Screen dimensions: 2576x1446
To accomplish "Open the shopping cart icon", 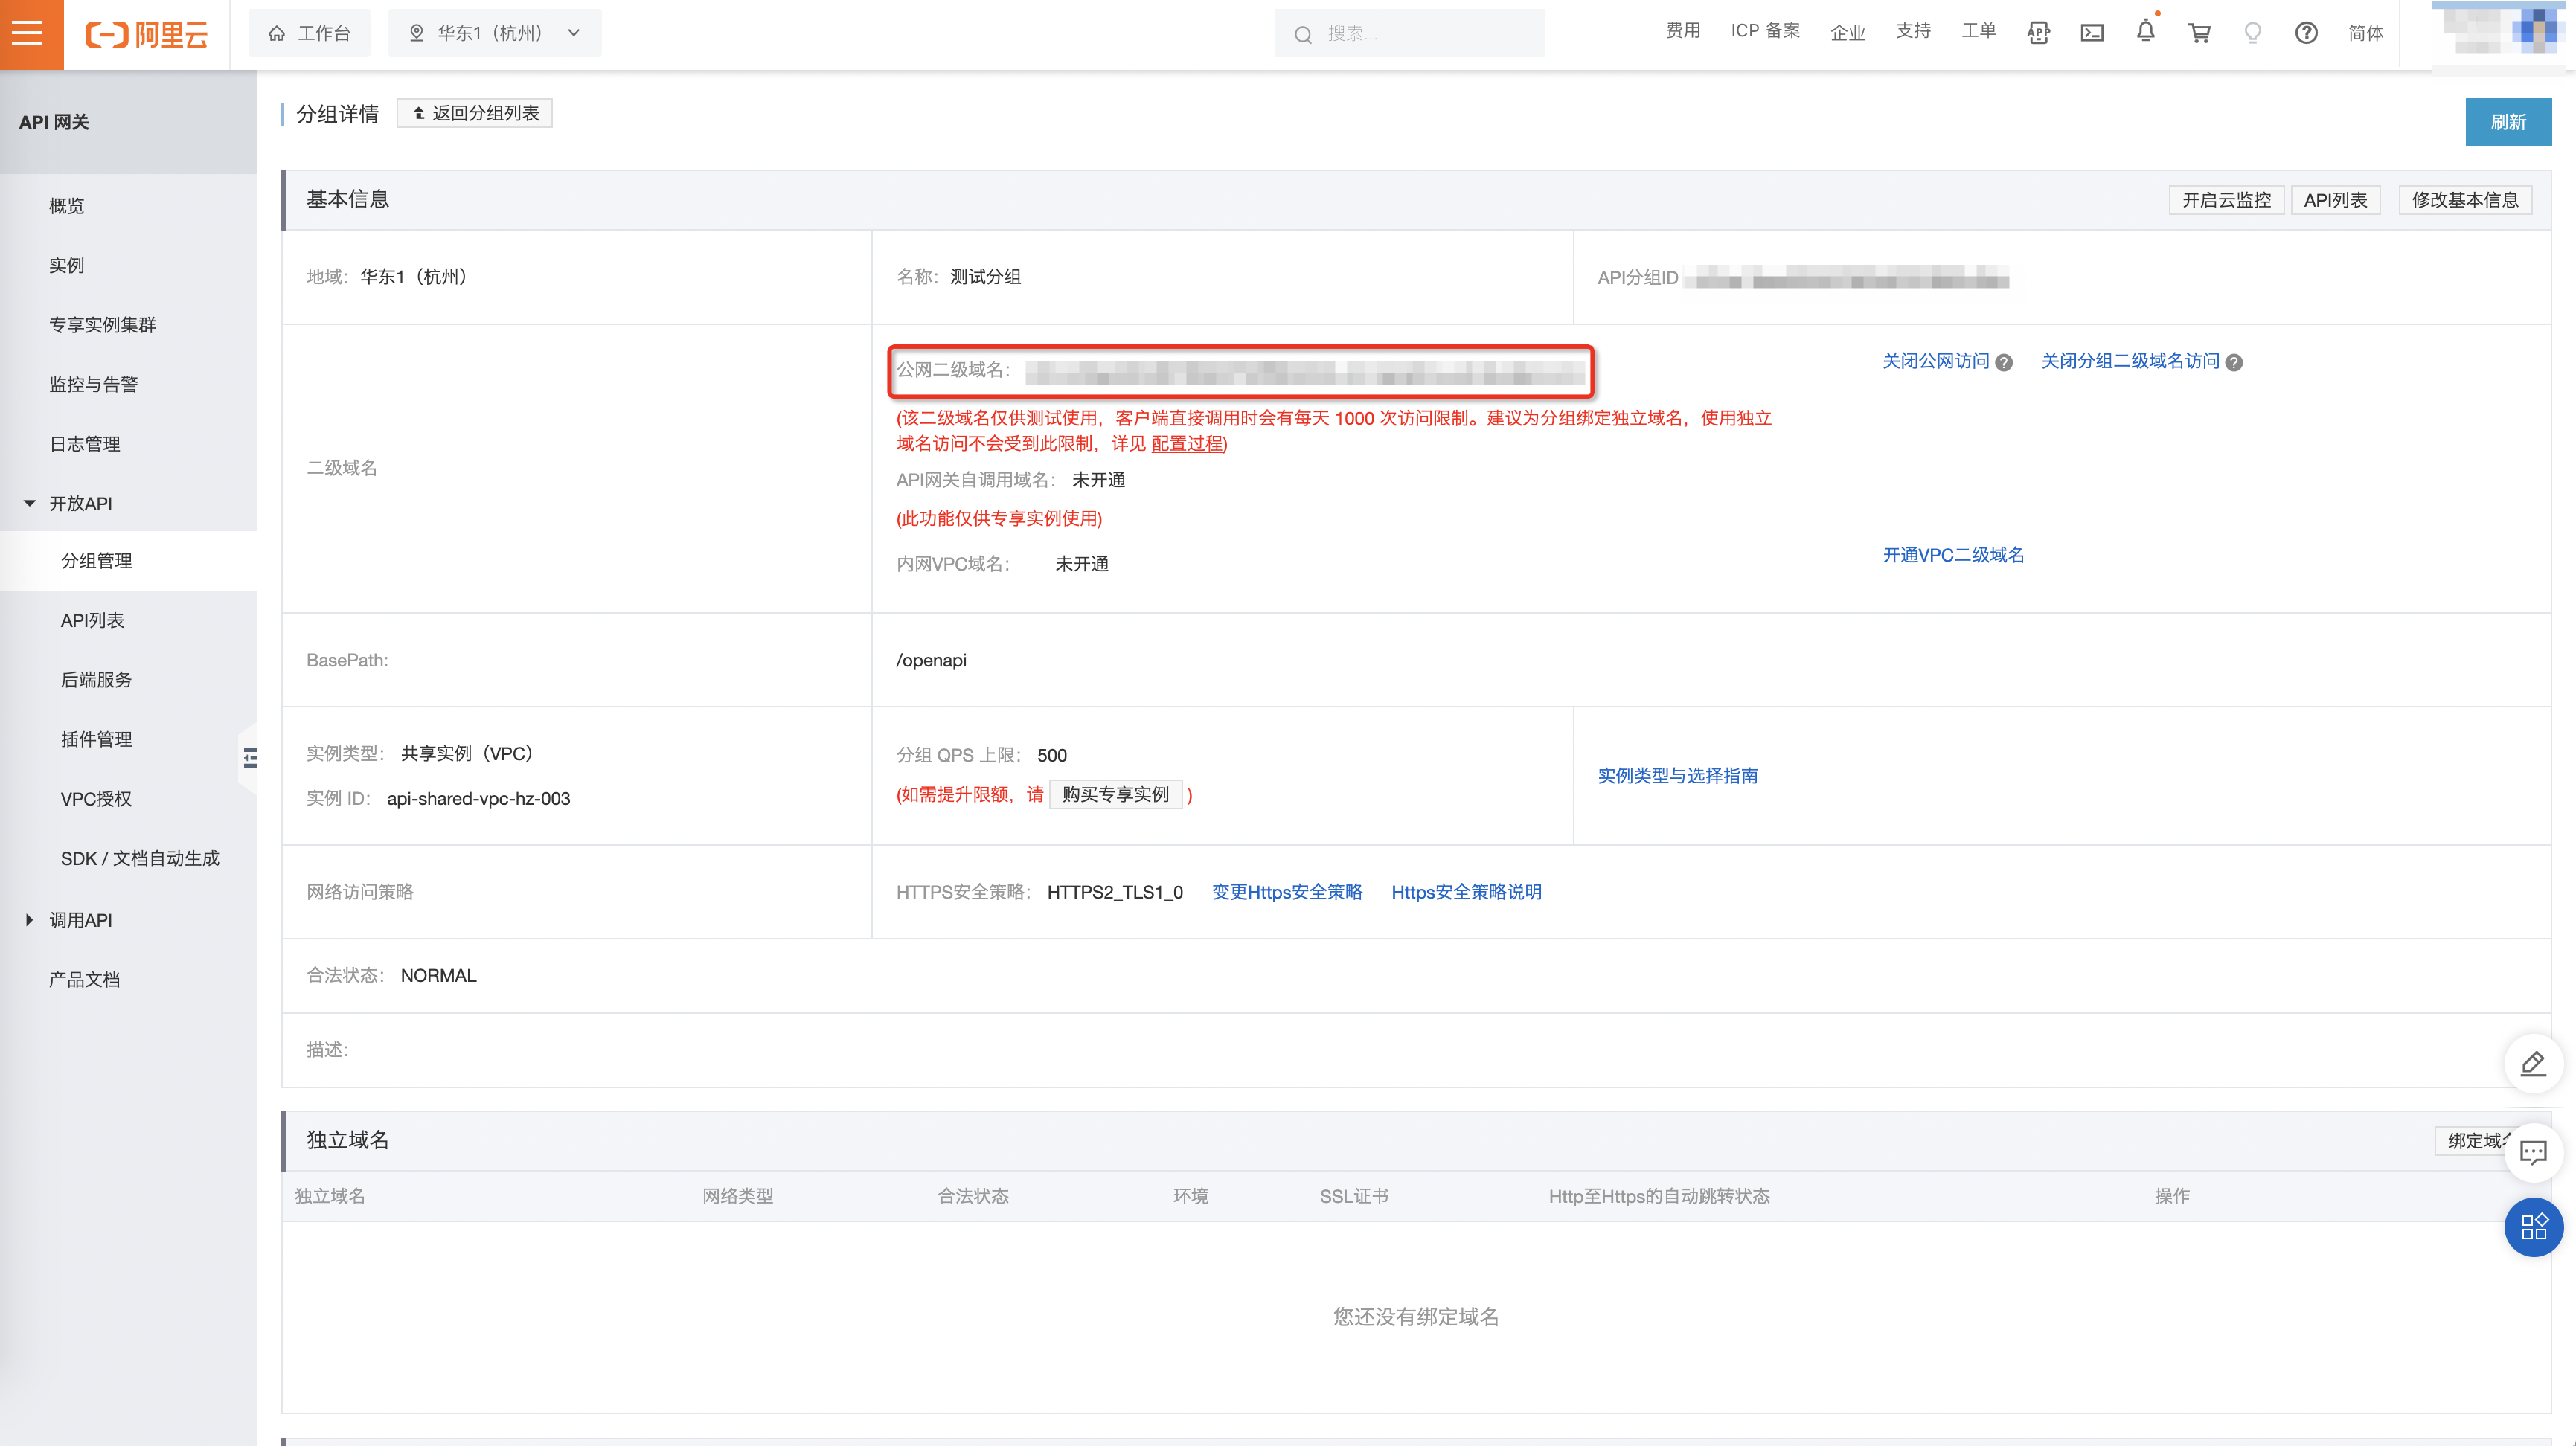I will coord(2199,33).
